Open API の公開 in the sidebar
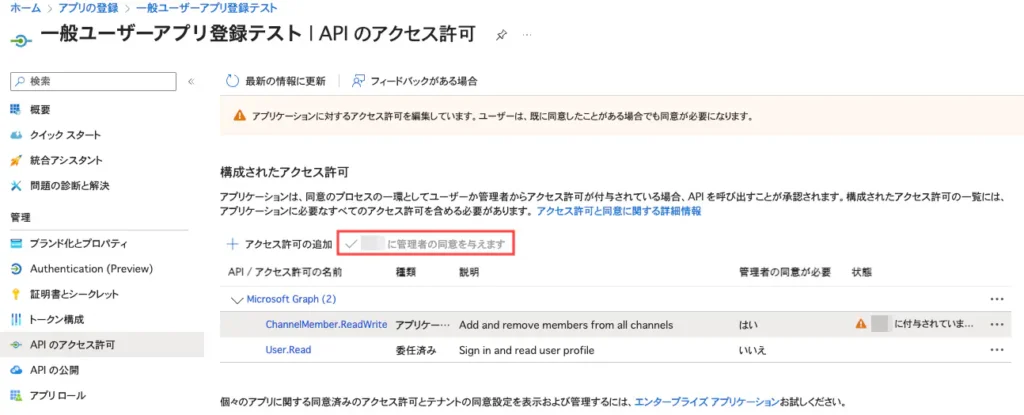Image resolution: width=1024 pixels, height=415 pixels. (x=55, y=370)
